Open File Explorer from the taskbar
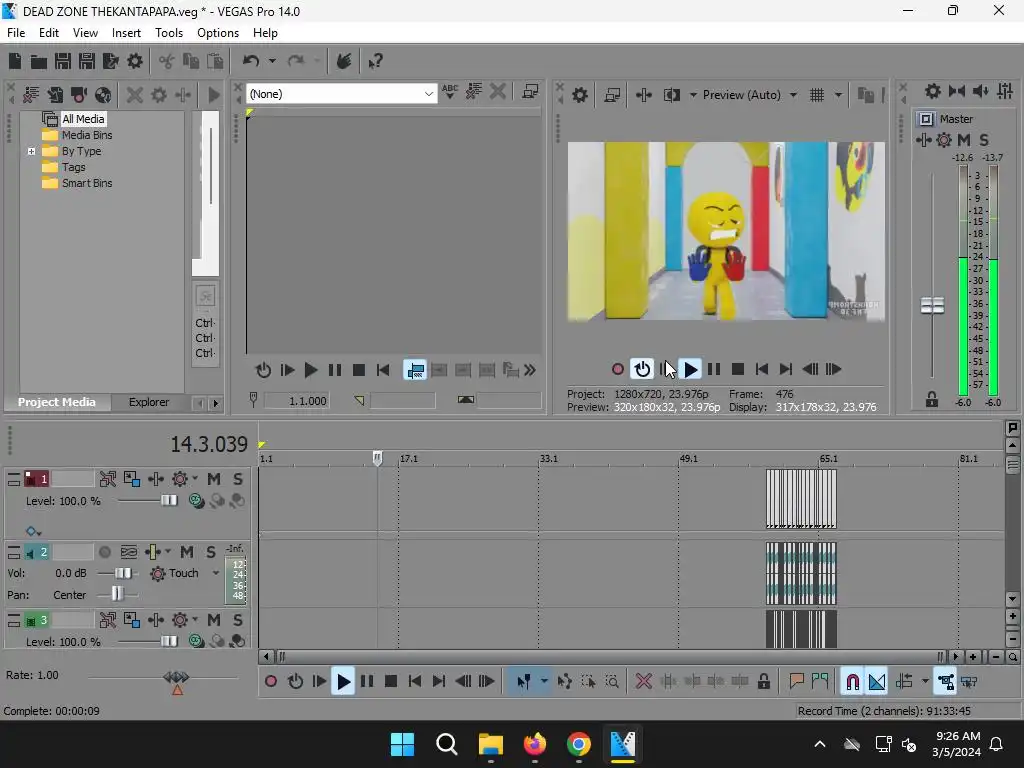The width and height of the screenshot is (1024, 768). point(490,744)
